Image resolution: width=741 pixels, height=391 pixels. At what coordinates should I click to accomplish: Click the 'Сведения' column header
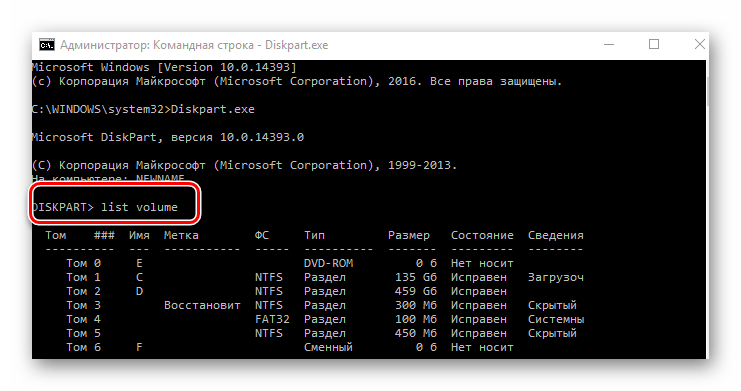[x=556, y=235]
